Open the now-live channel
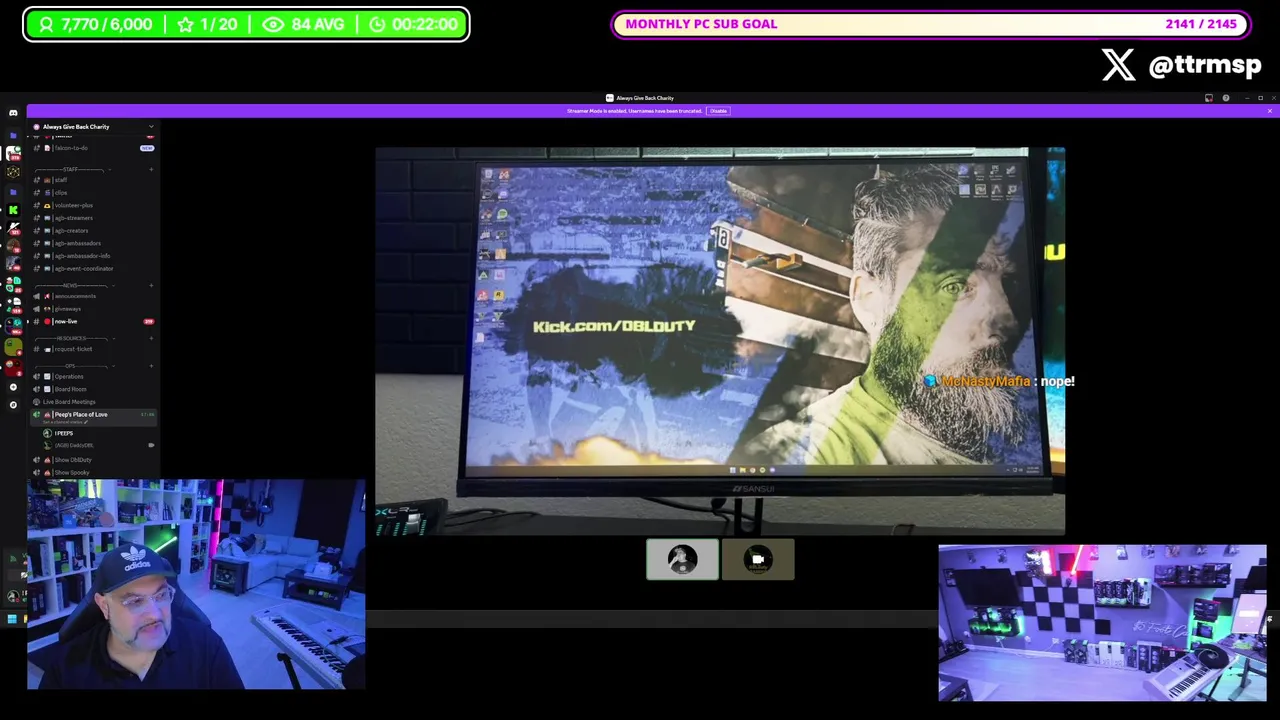Image resolution: width=1280 pixels, height=720 pixels. (x=93, y=322)
